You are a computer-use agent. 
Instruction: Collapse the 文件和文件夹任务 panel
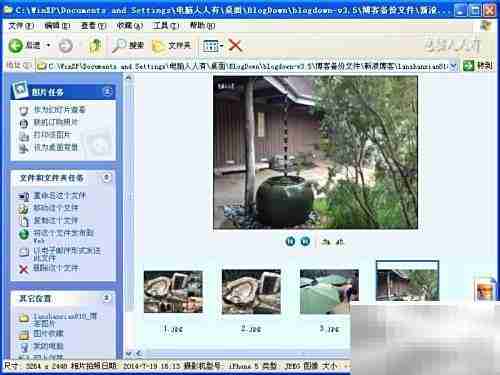(106, 178)
